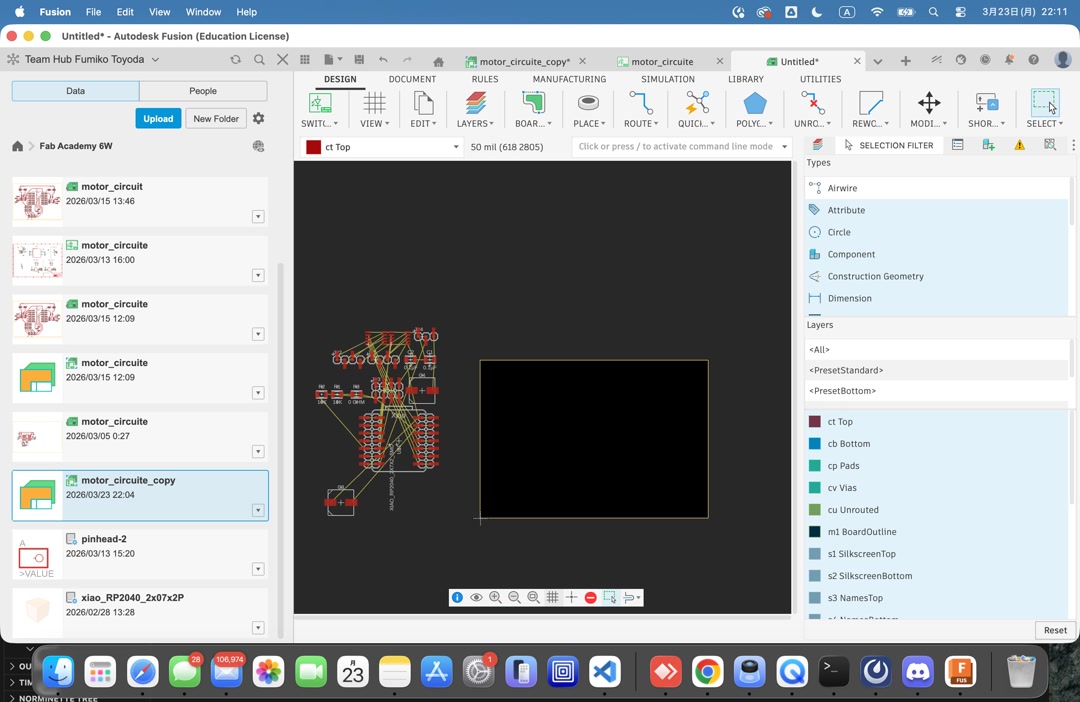Screen dimensions: 1080x702
Task: Open the motor_circuite_copy document tab
Action: [523, 61]
